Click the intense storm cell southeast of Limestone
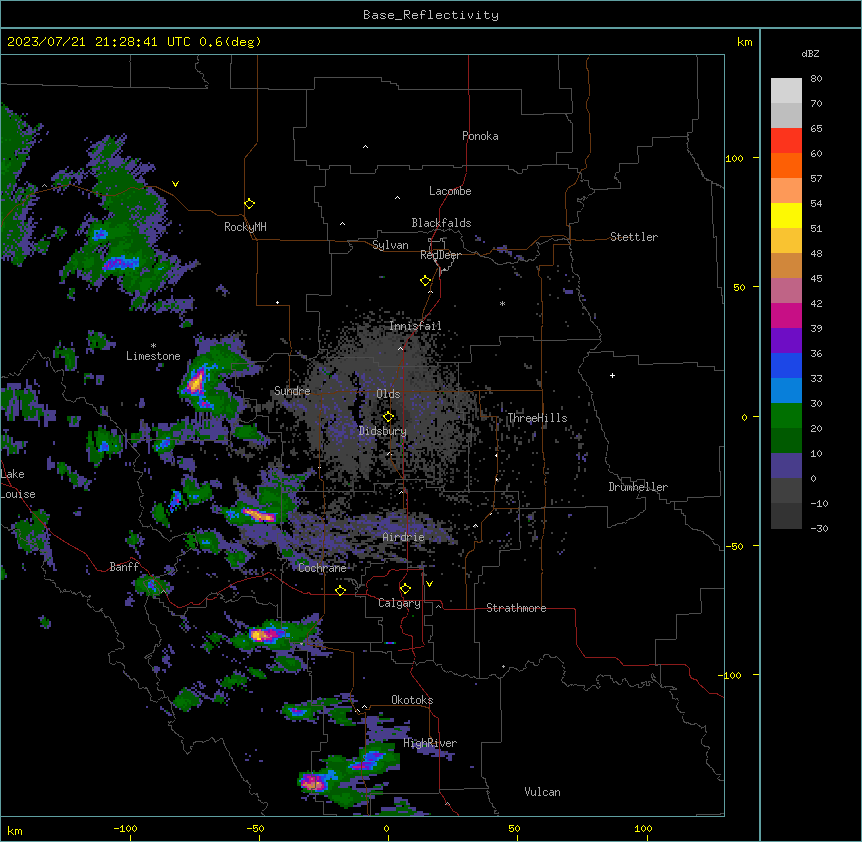862x842 pixels. coord(196,381)
